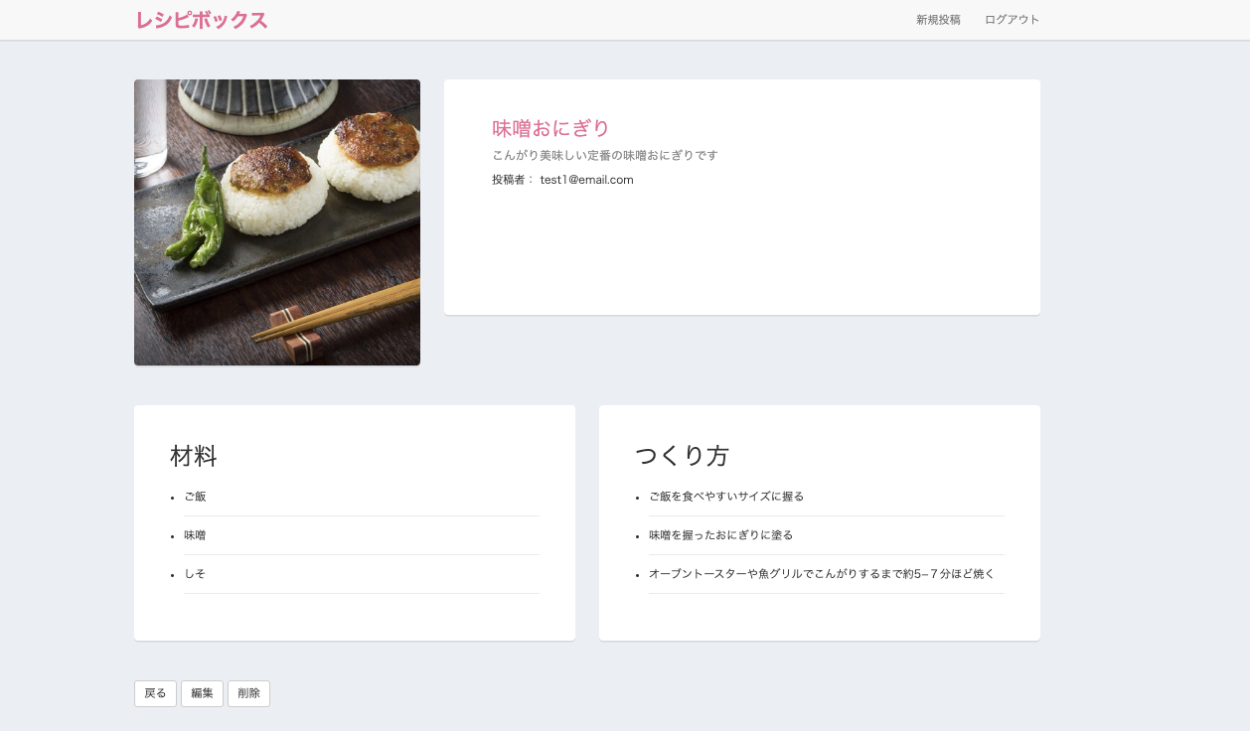Click the poster email test1@email.com
The width and height of the screenshot is (1250, 731).
tap(586, 180)
